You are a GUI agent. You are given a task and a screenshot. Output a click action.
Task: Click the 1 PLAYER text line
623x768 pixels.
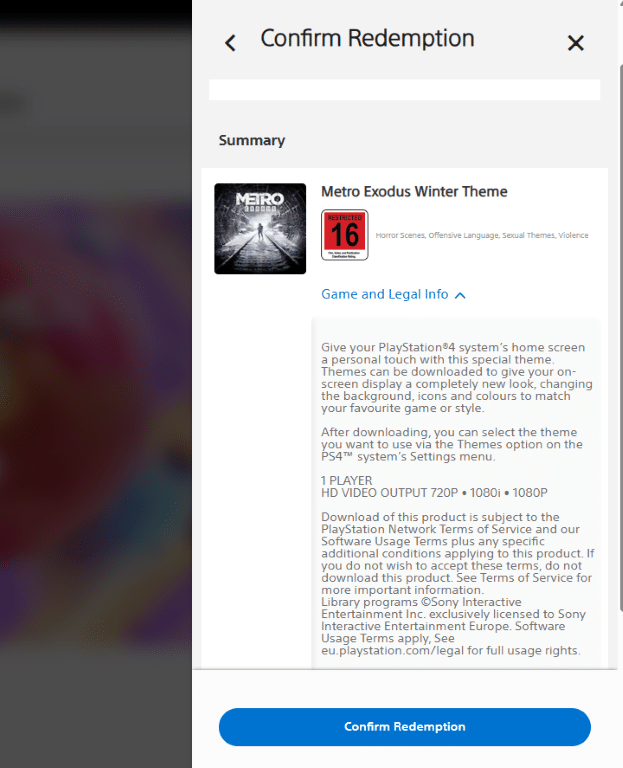pos(346,480)
